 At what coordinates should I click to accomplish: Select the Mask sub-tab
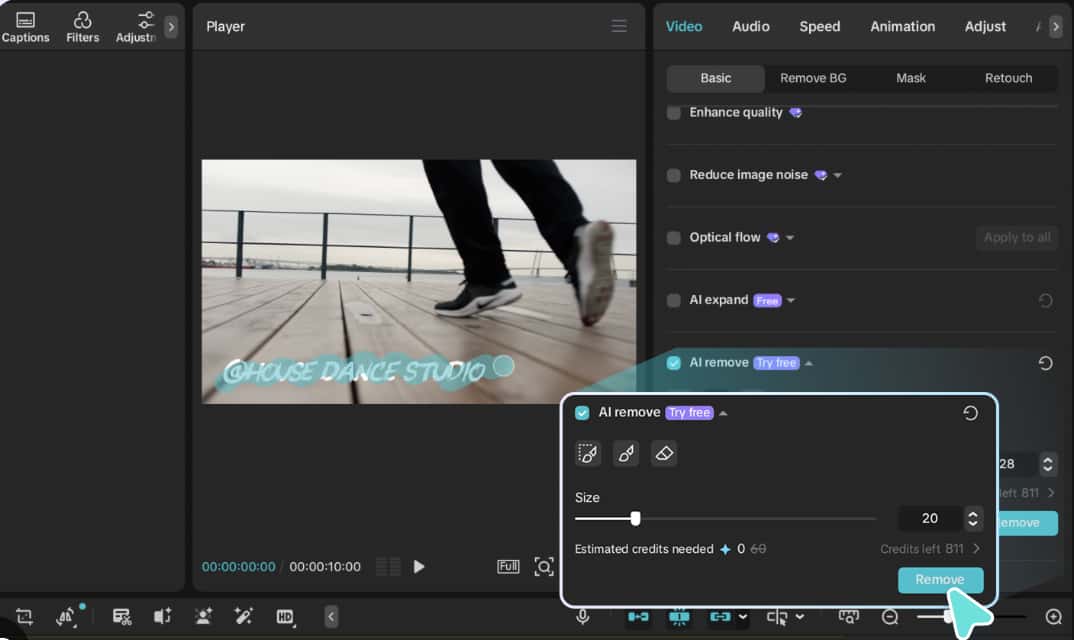[911, 78]
